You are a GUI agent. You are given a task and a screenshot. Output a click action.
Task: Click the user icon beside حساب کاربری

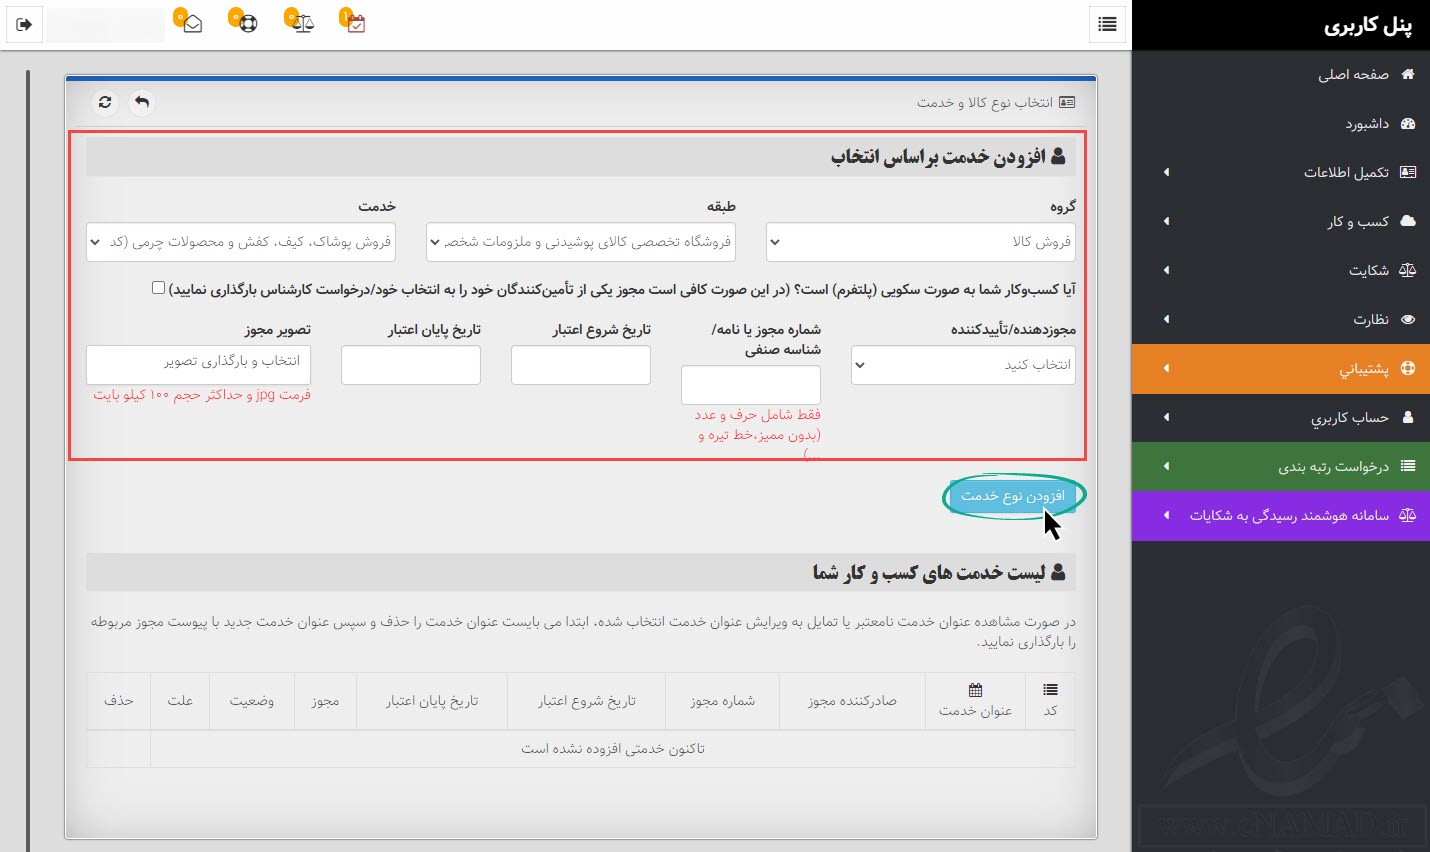pyautogui.click(x=1408, y=417)
